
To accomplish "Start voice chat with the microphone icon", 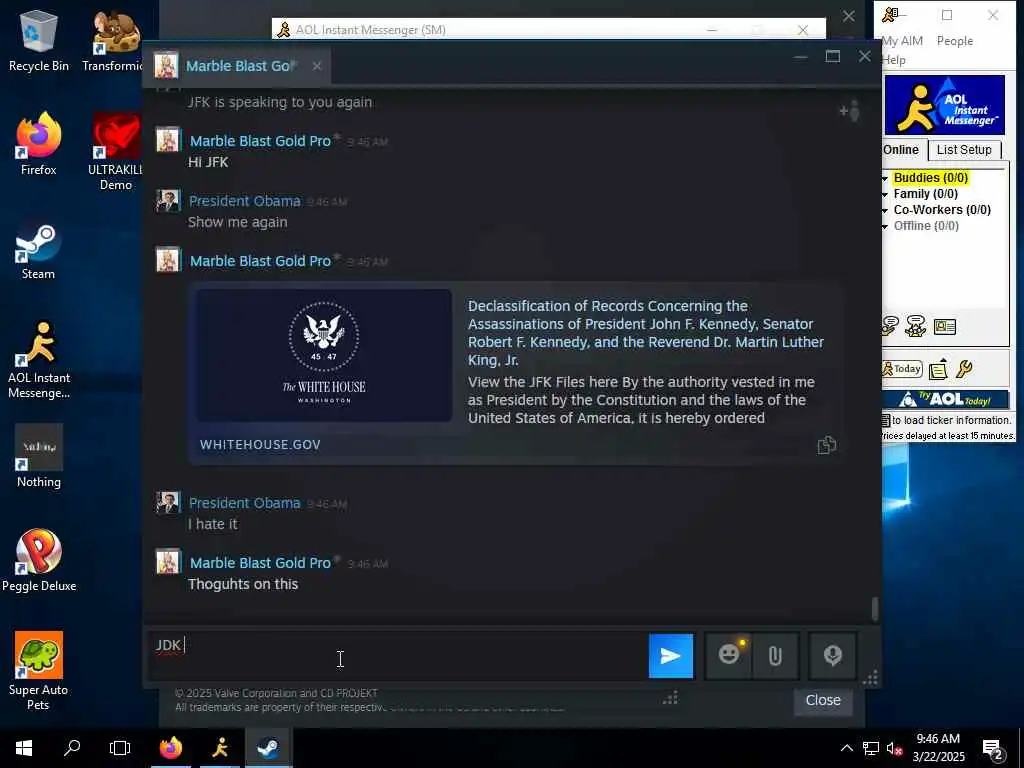I will (x=833, y=655).
